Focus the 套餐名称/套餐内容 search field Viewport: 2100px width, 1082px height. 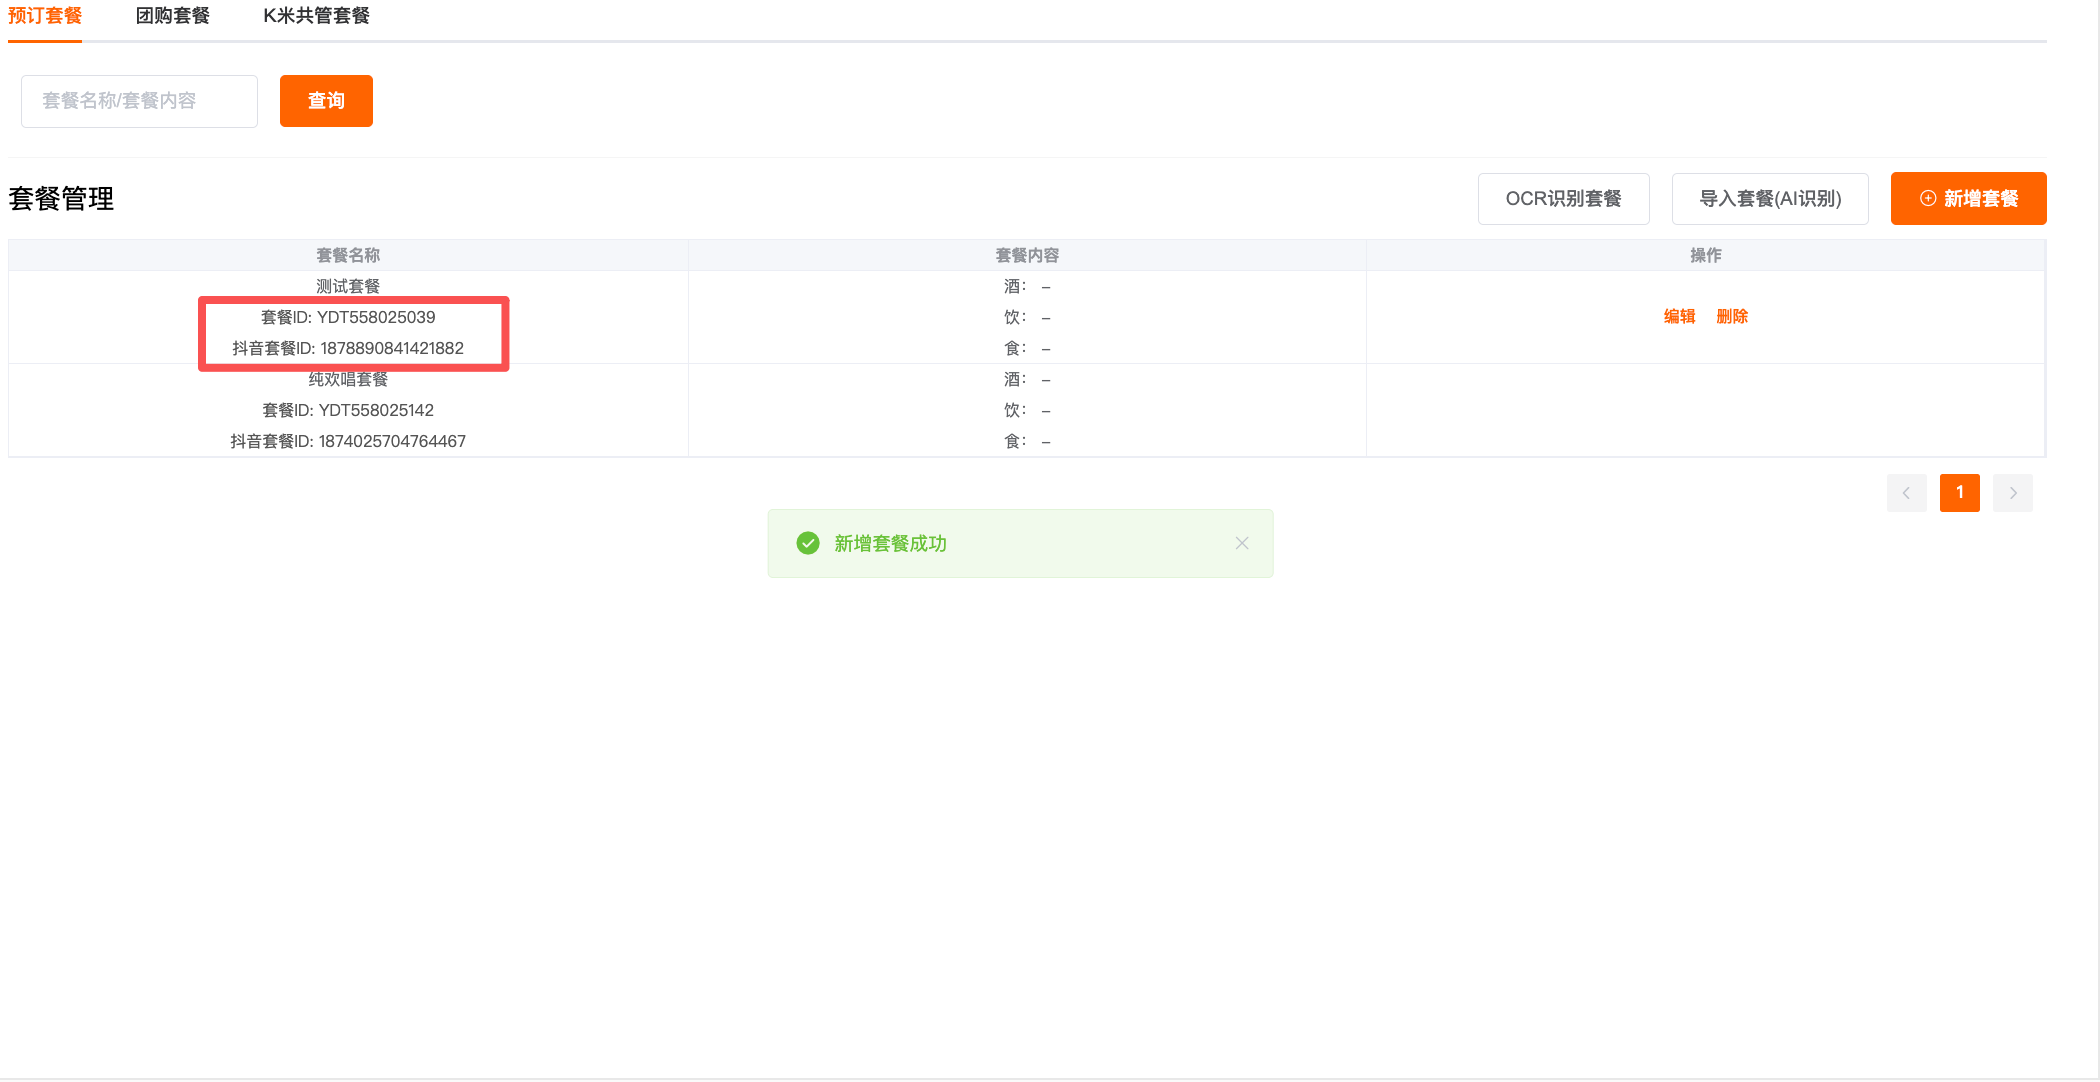pyautogui.click(x=139, y=101)
